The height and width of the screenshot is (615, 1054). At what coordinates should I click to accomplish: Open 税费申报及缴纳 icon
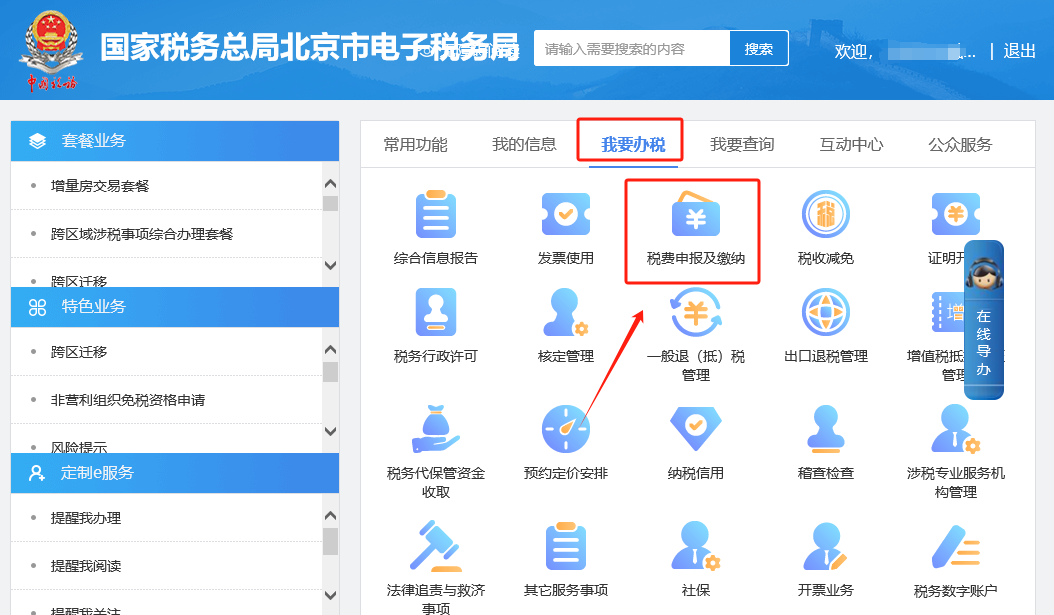tap(695, 215)
